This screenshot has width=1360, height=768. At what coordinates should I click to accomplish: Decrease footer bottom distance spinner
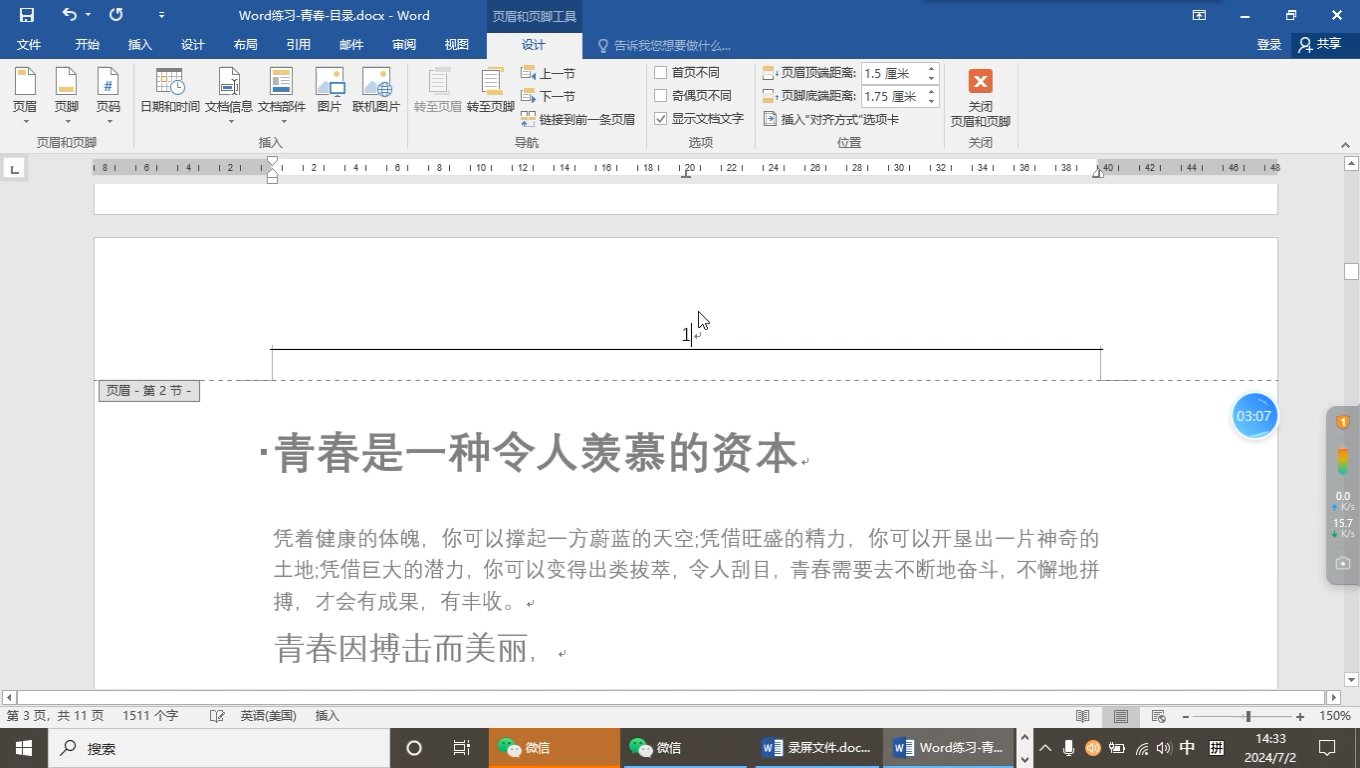931,102
